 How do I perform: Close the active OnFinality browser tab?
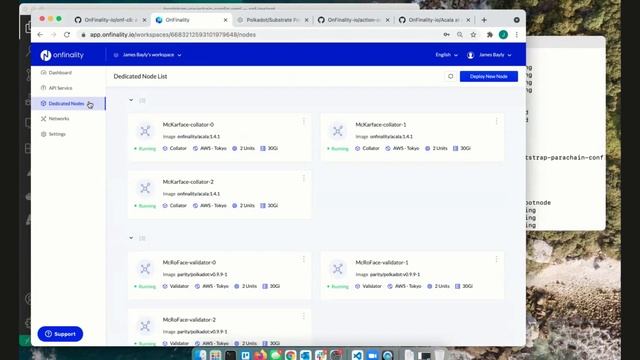pos(225,20)
